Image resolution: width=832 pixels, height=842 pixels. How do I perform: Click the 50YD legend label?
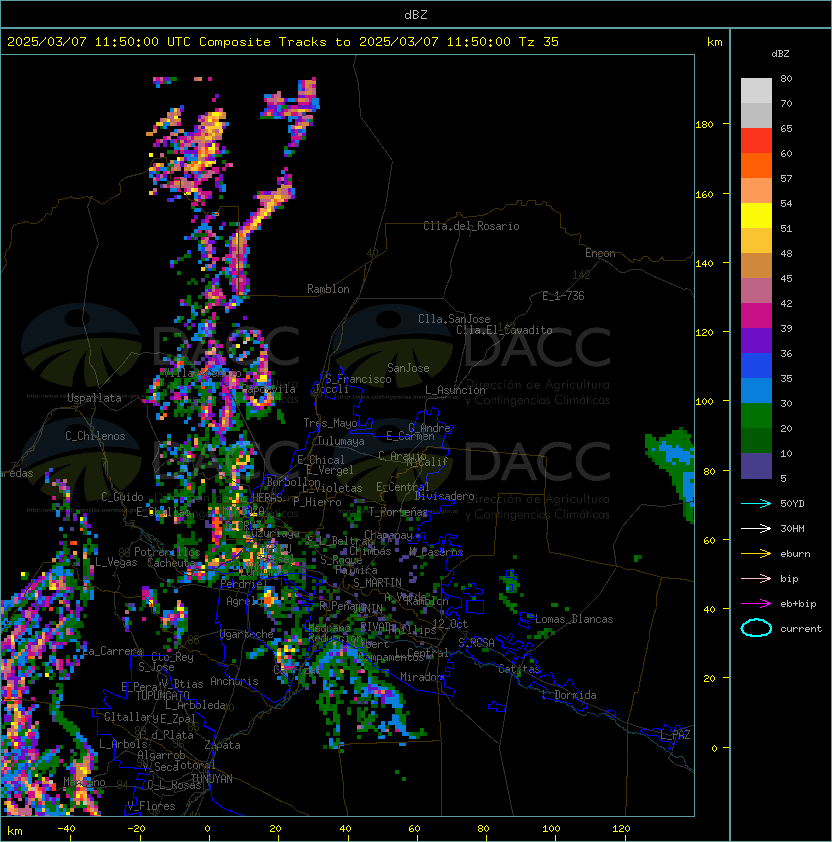click(x=792, y=504)
